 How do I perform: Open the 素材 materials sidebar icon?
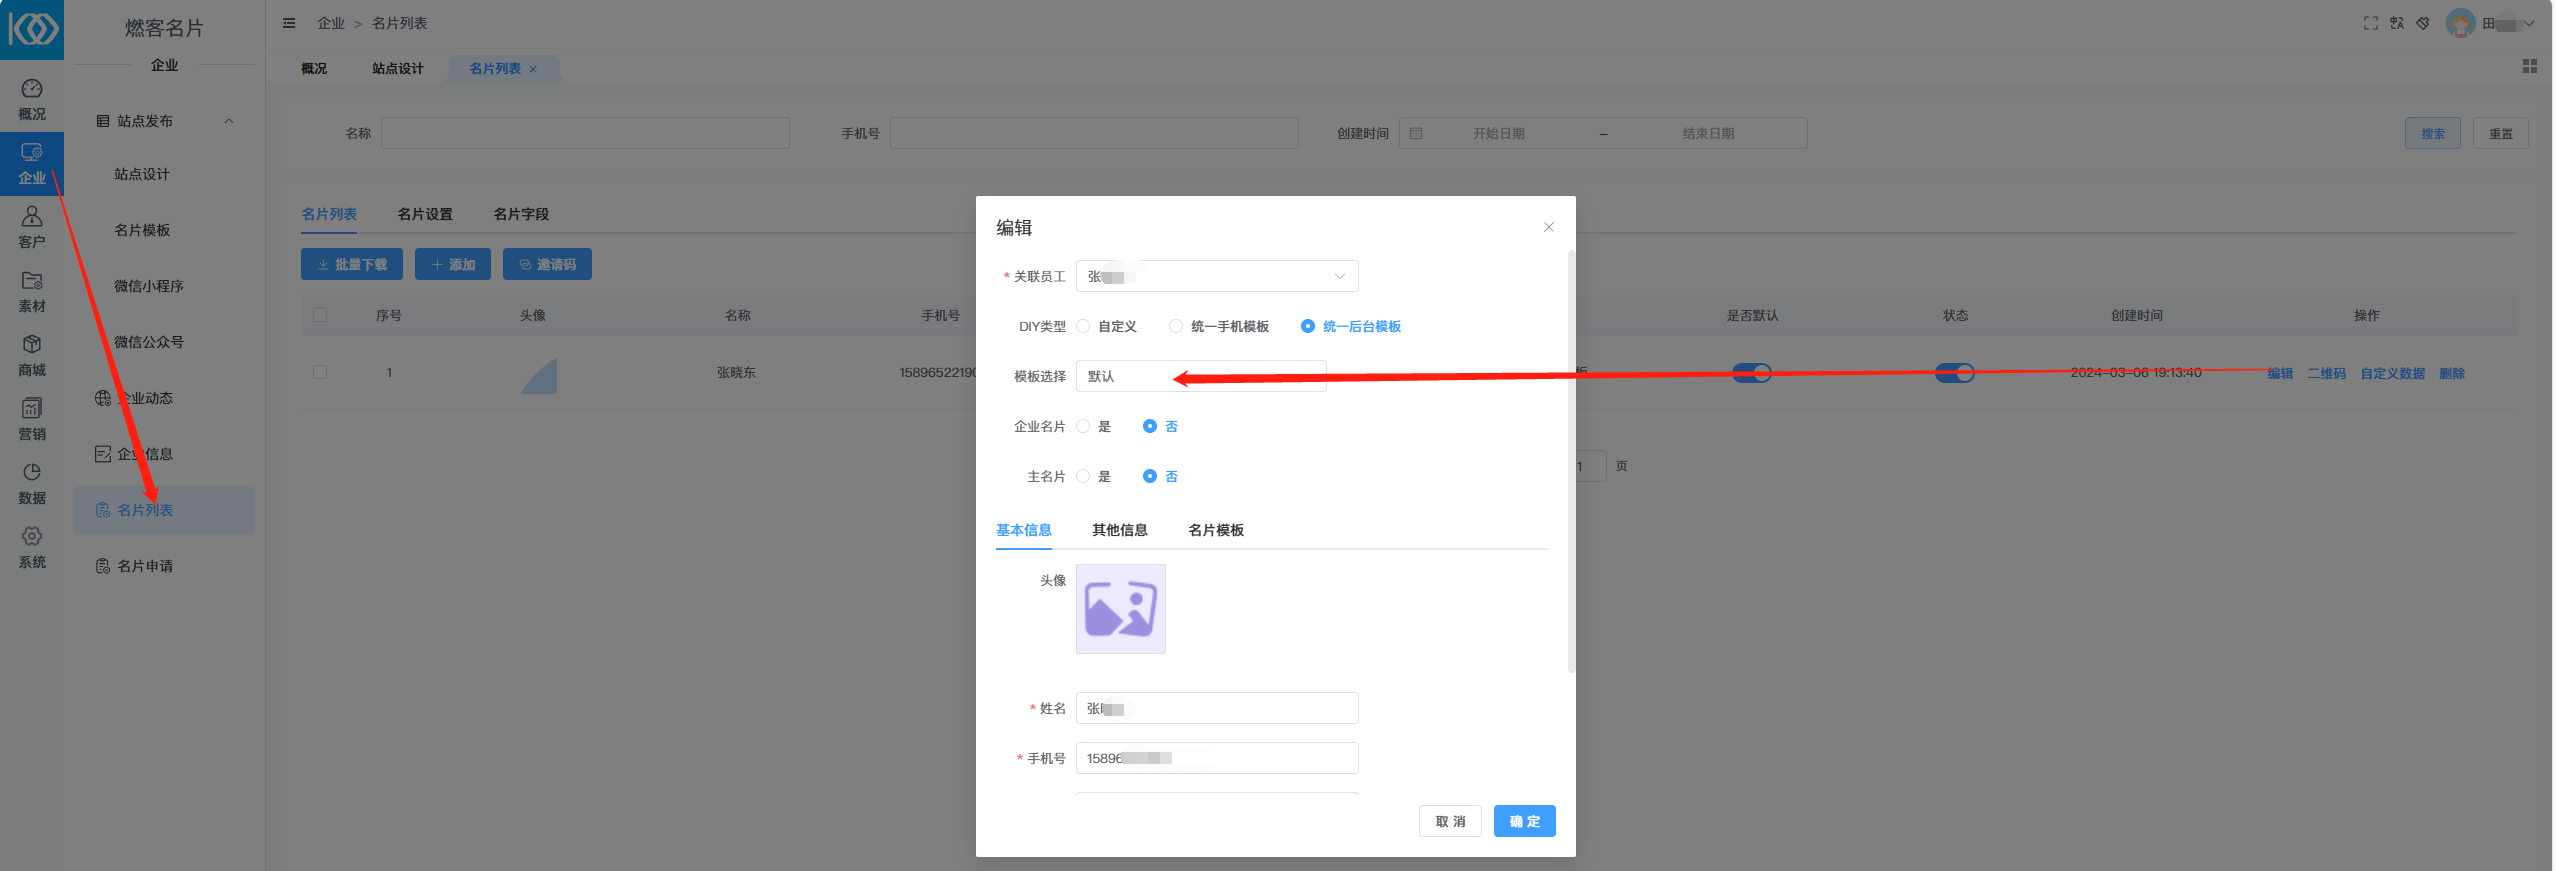click(x=32, y=291)
